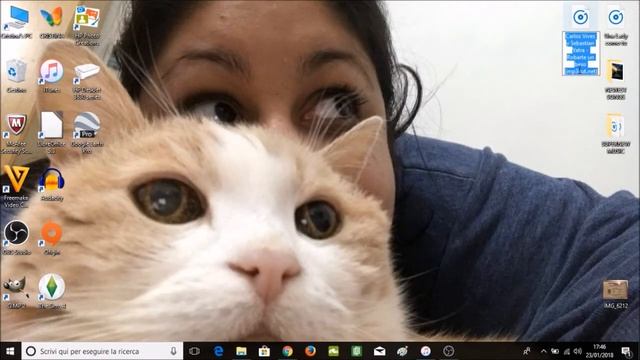Open the Audacity headphones shortcut

pos(51,184)
